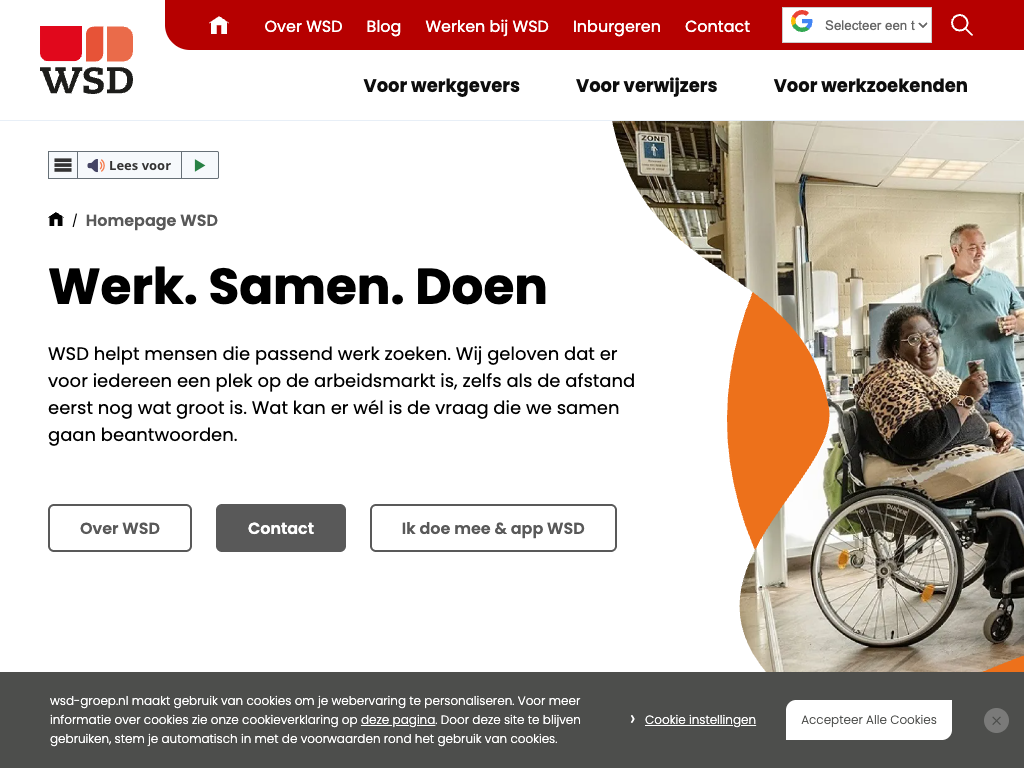Open the search magnifier icon
Image resolution: width=1024 pixels, height=768 pixels.
tap(961, 25)
